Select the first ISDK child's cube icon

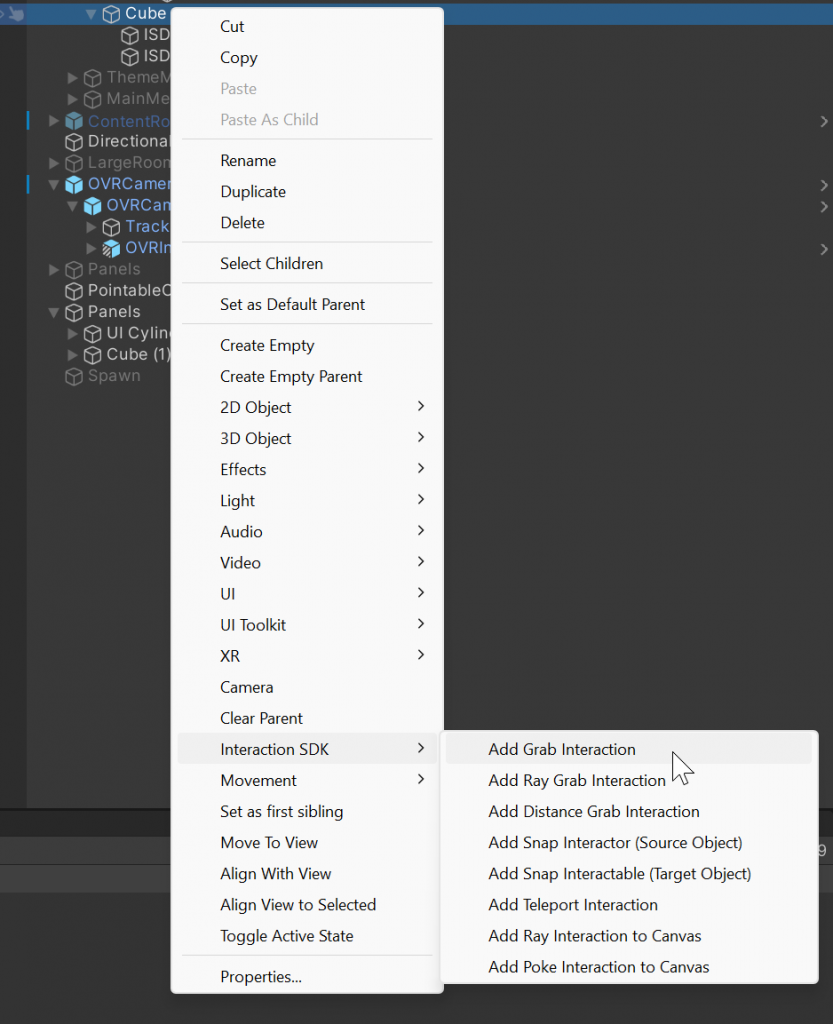coord(130,34)
